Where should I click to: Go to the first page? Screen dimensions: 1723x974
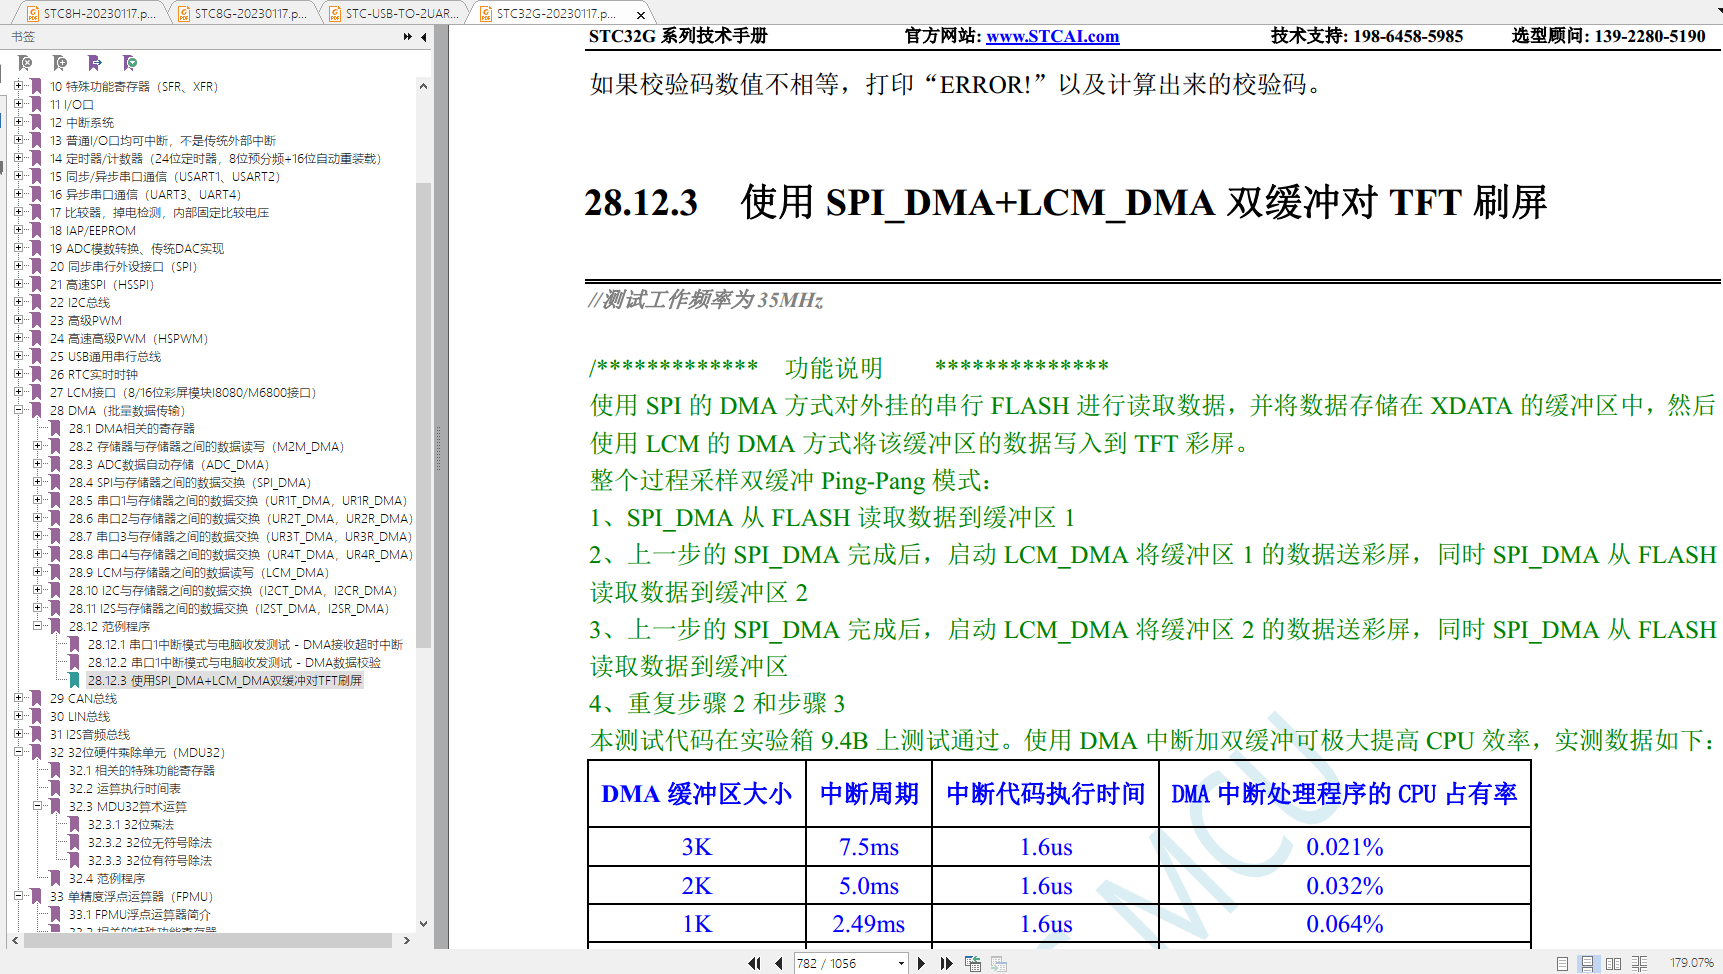[754, 963]
